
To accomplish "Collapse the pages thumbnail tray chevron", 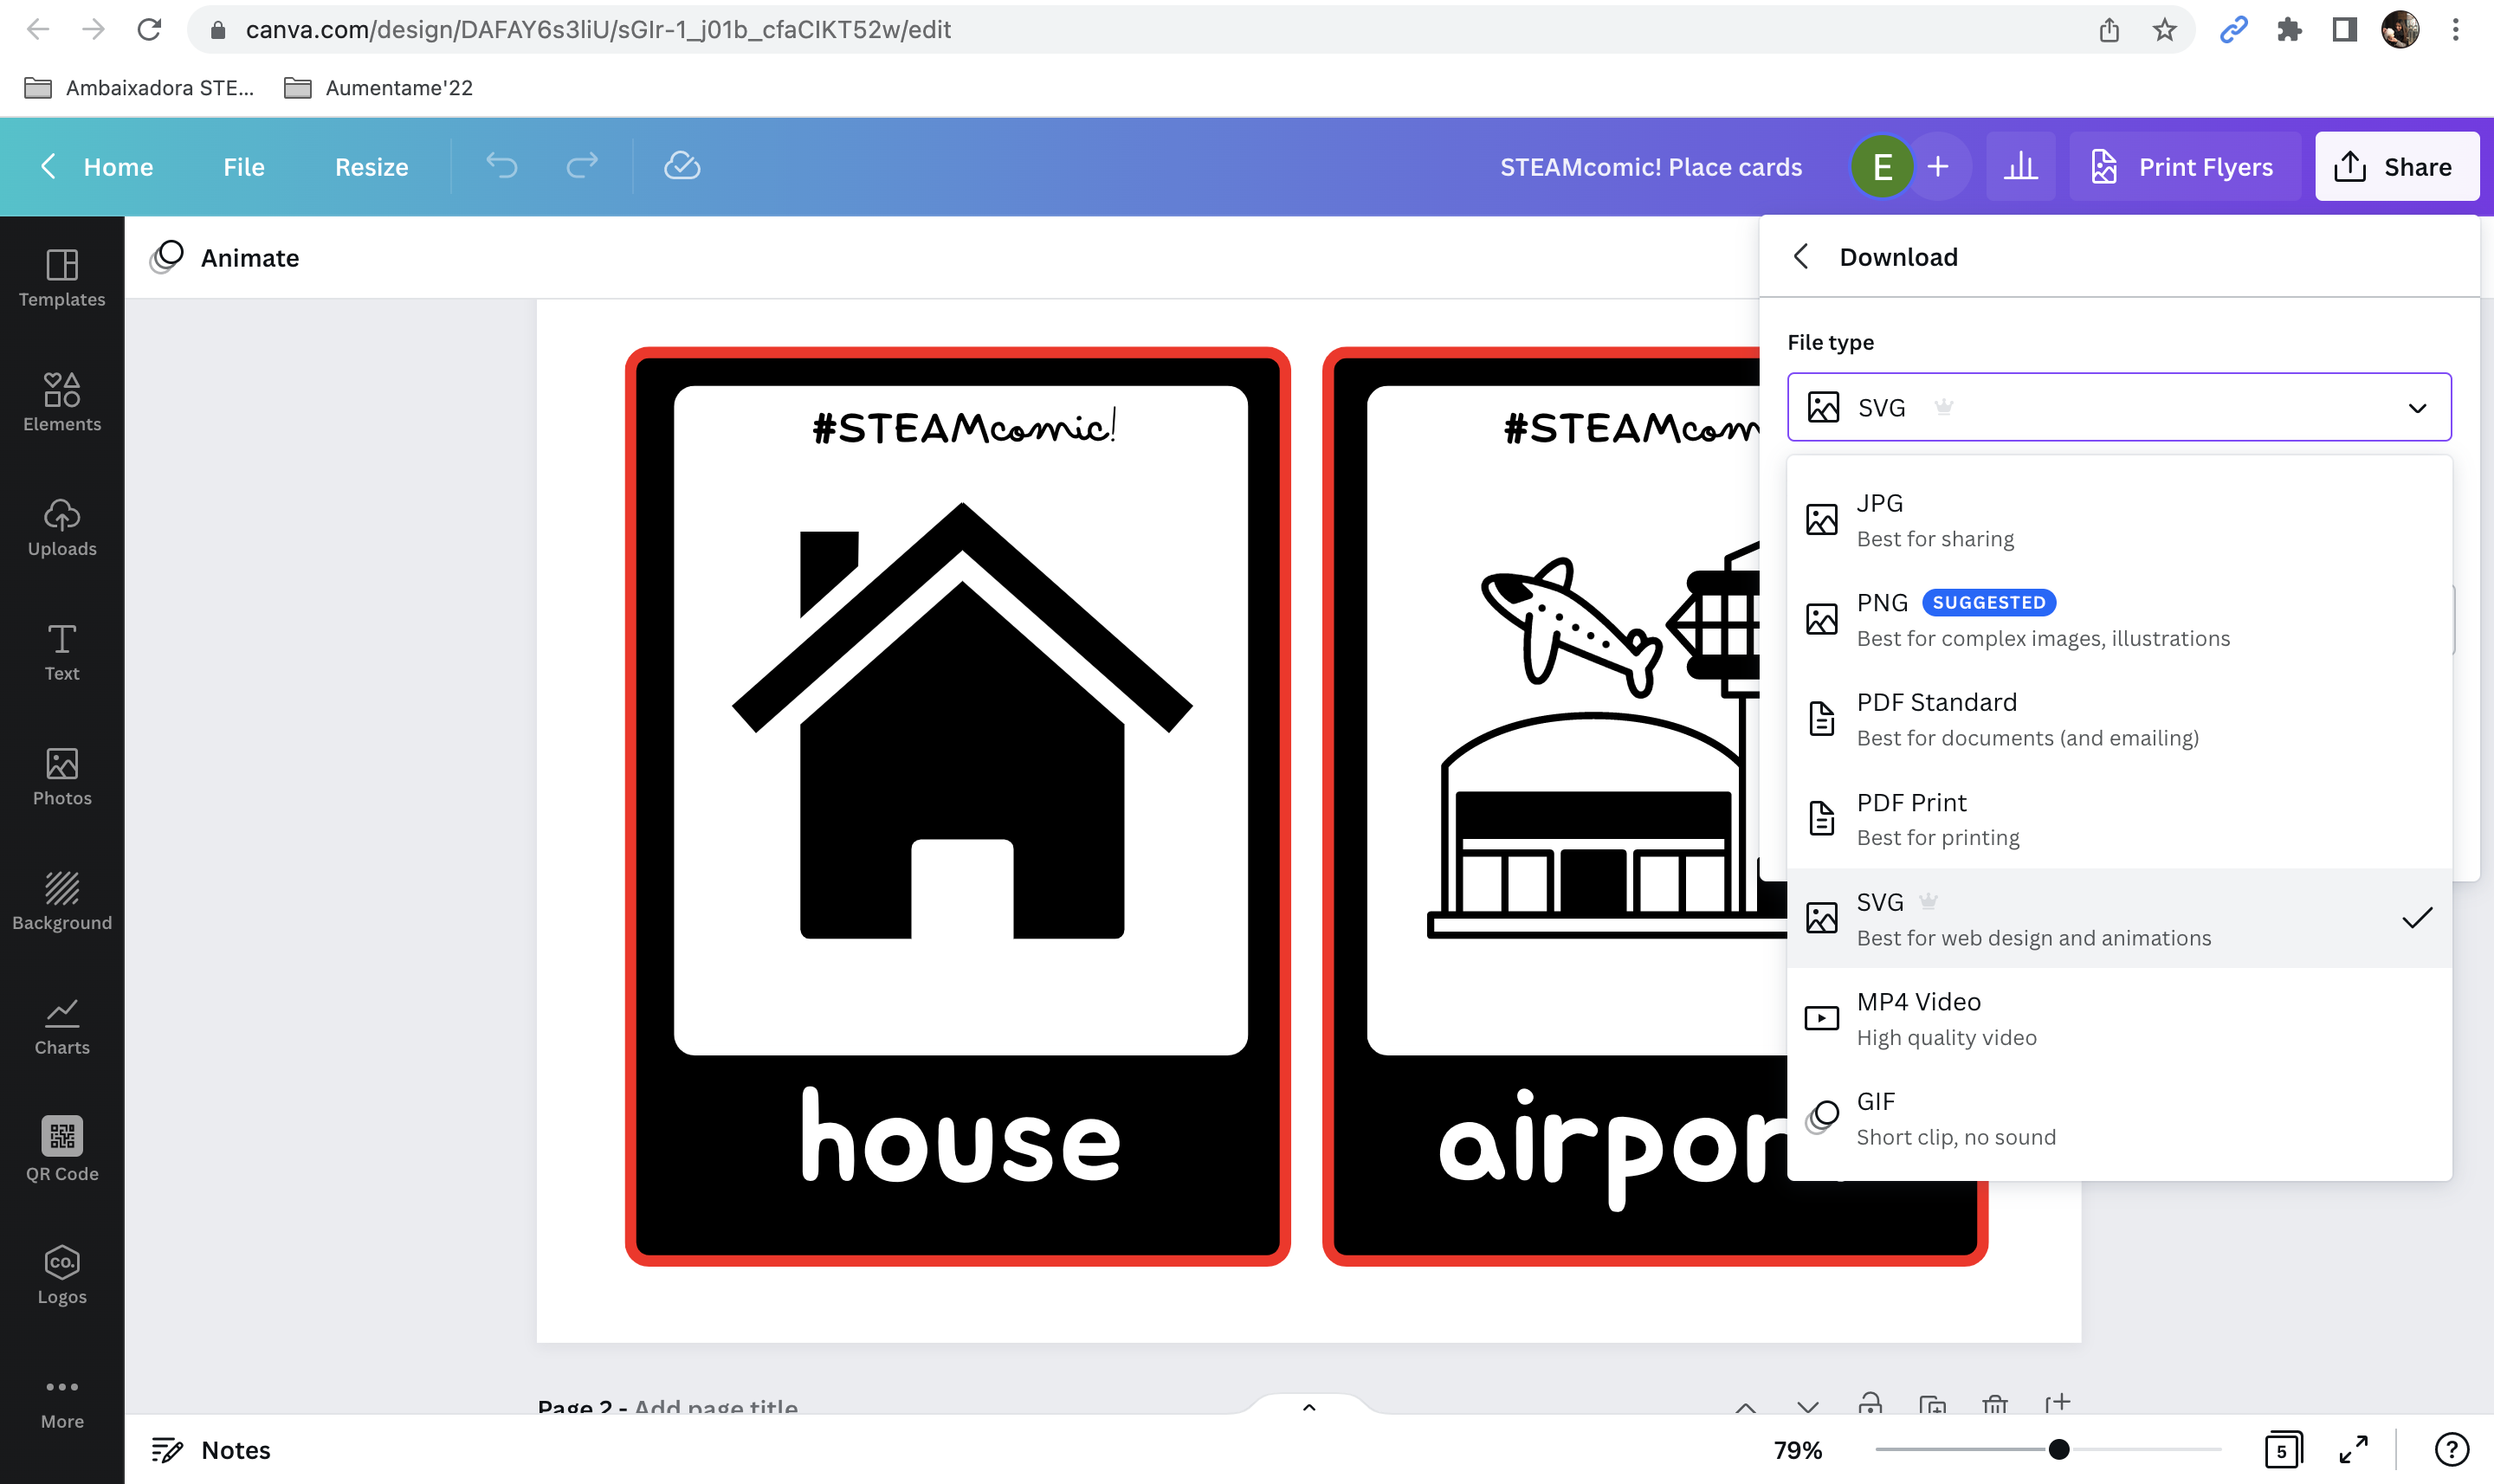I will pos(1308,1407).
